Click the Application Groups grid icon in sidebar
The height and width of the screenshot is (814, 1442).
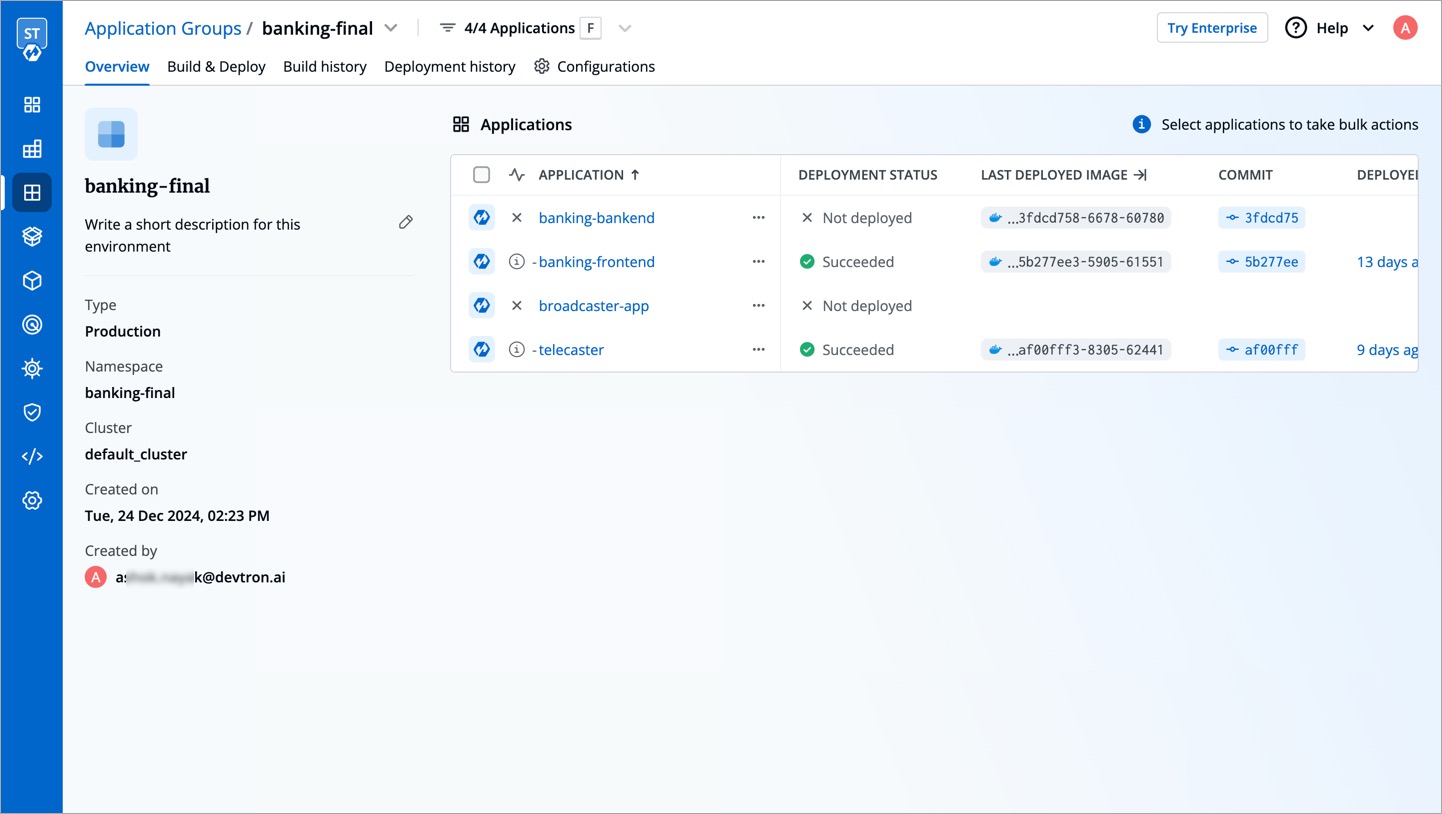pos(32,193)
